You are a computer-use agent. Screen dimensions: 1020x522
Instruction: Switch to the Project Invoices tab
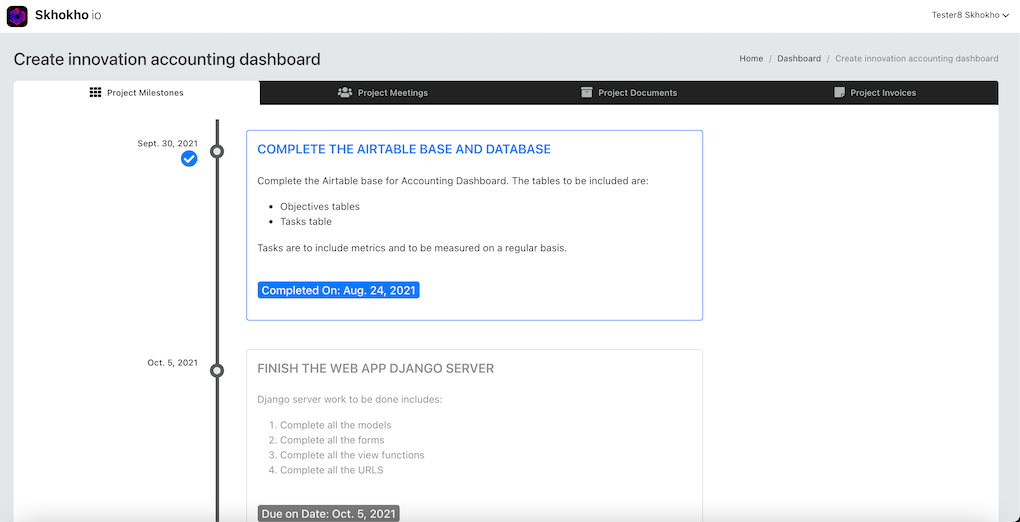click(x=875, y=92)
